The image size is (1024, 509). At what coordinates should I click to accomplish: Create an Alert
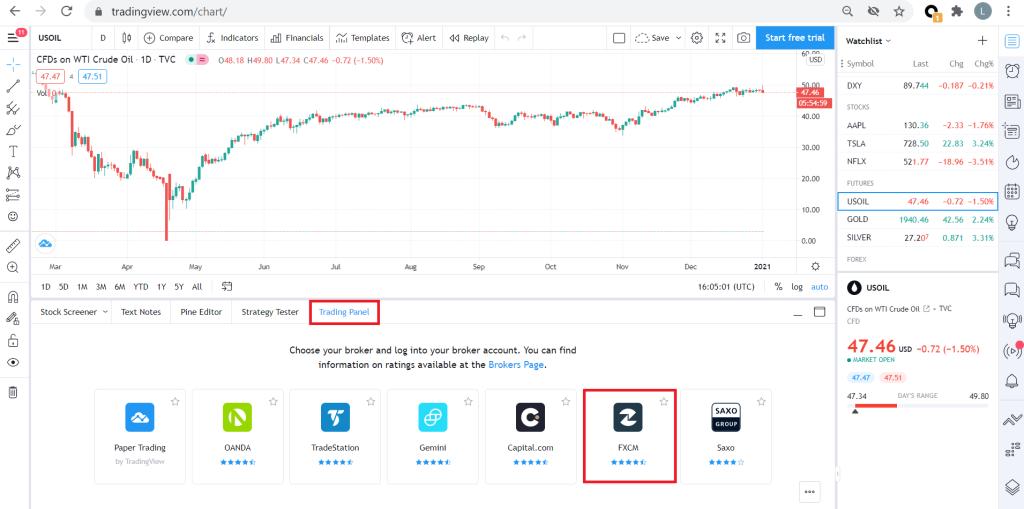tap(419, 38)
